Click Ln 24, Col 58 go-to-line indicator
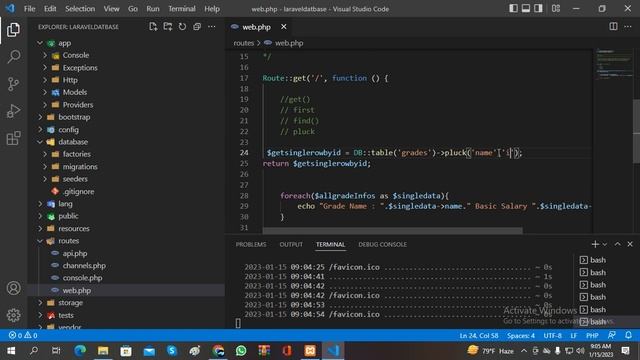This screenshot has width=640, height=360. [479, 335]
